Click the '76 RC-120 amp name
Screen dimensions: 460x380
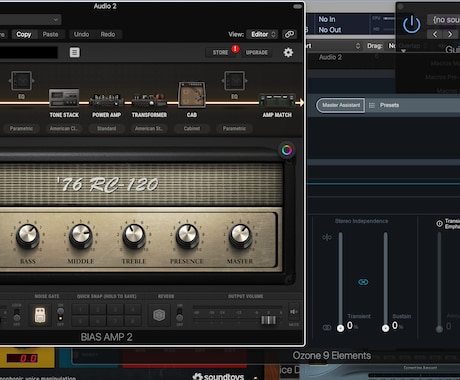click(x=107, y=184)
